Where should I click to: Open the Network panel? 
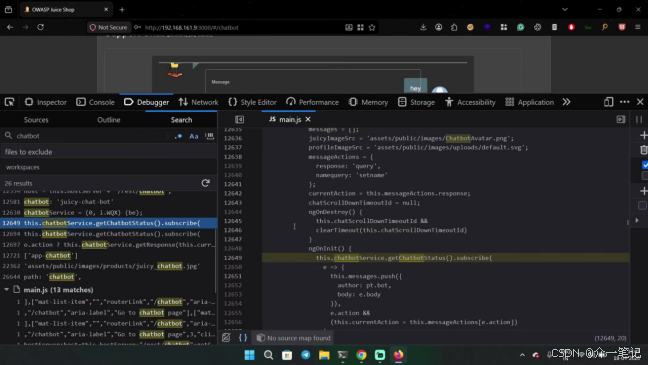pos(198,102)
